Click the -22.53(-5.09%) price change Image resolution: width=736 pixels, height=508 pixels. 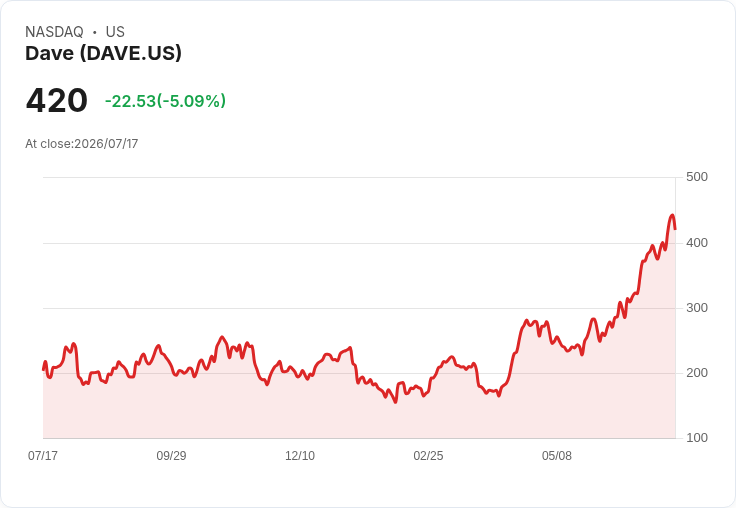coord(165,101)
